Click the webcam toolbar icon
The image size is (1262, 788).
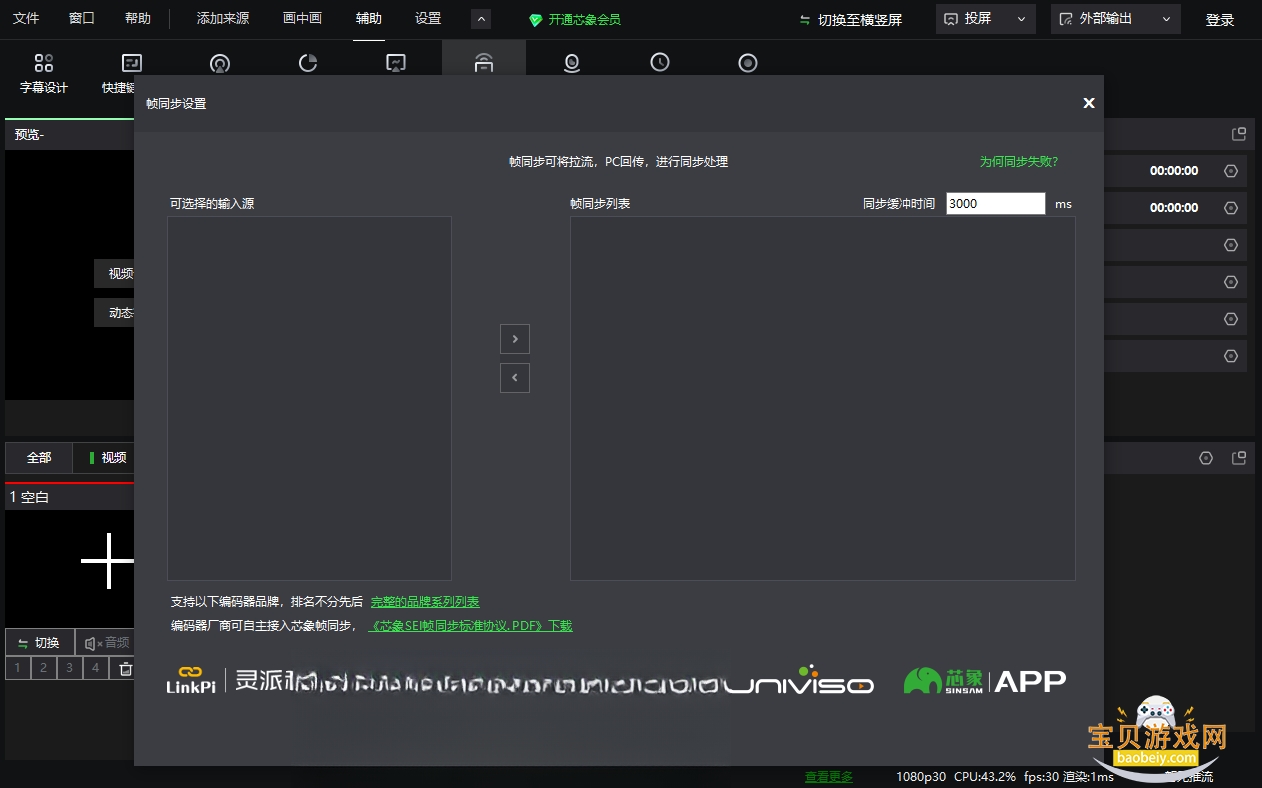click(572, 63)
